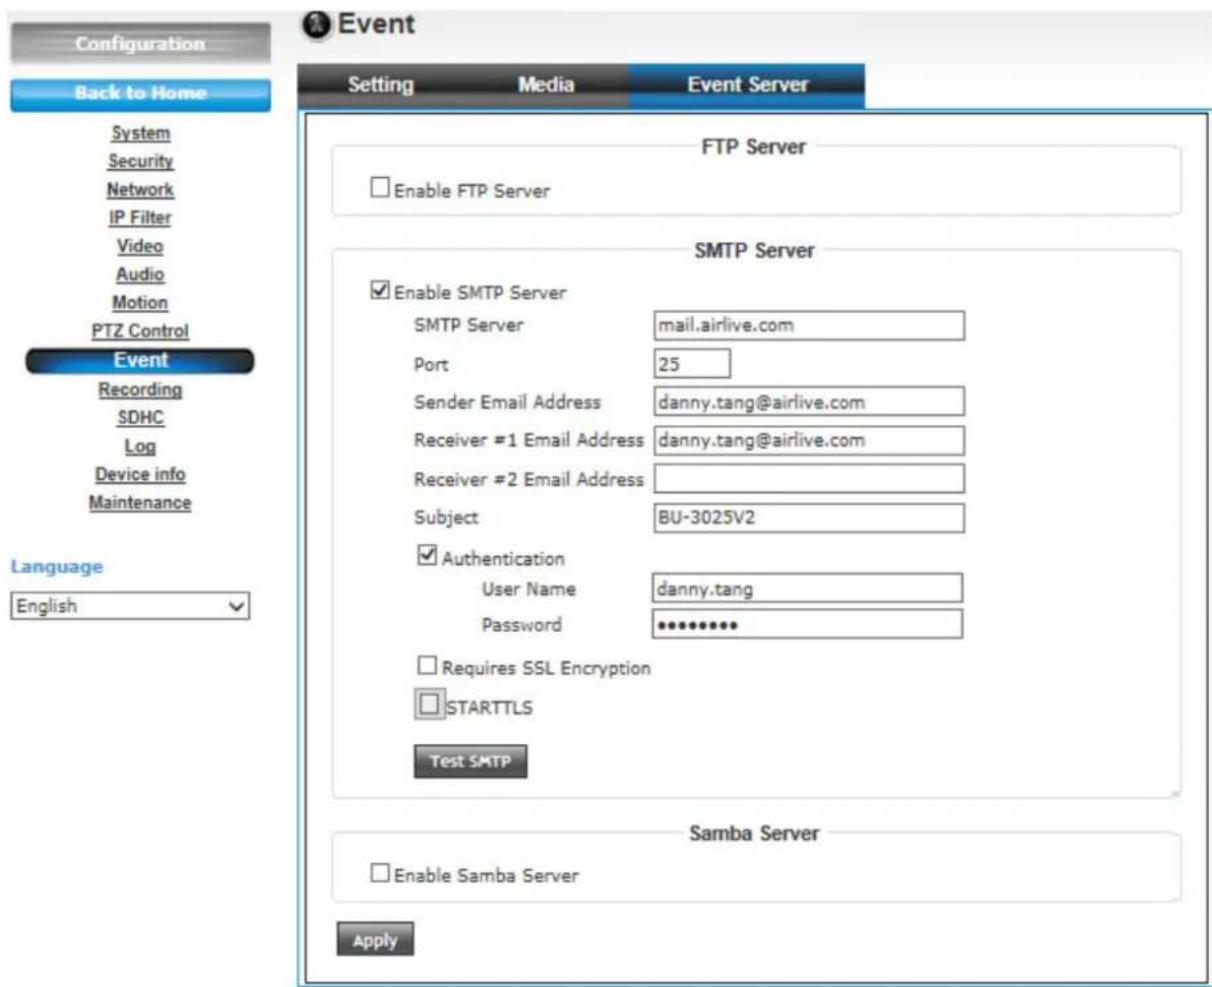Open the IP Filter link
This screenshot has height=987, width=1212.
pos(140,217)
